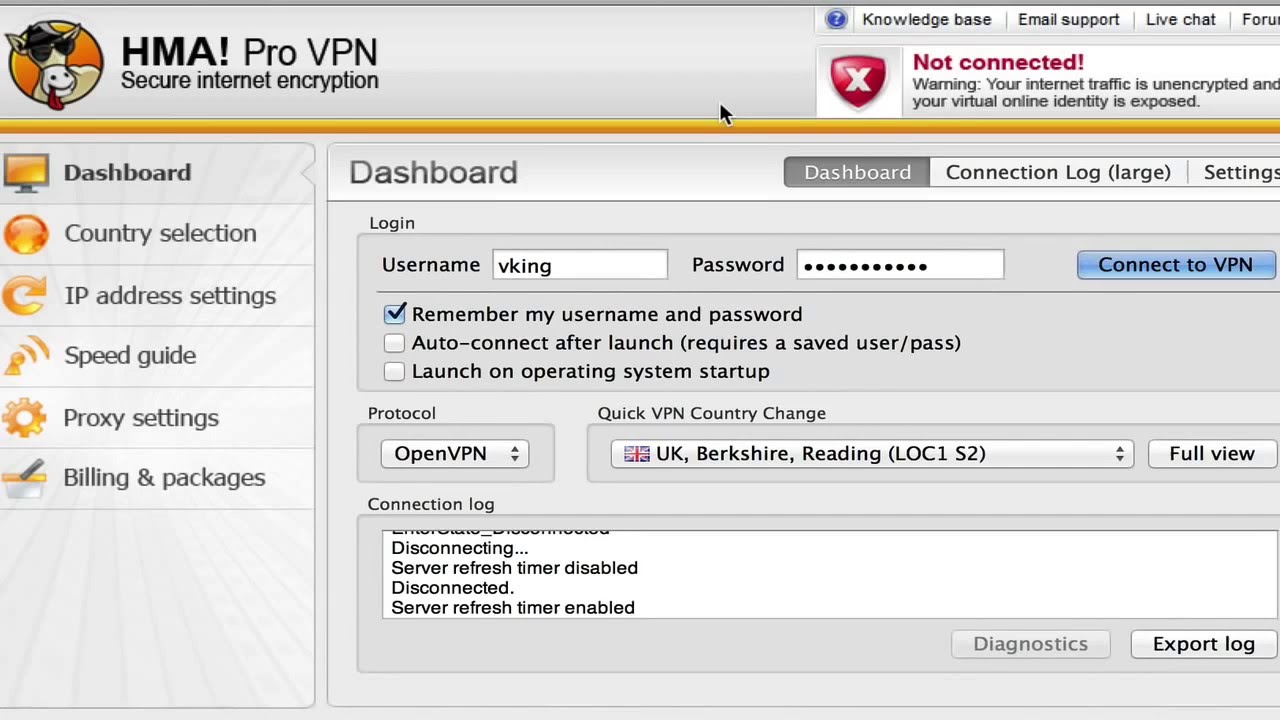The image size is (1280, 720).
Task: Click the Connect to VPN button
Action: coord(1175,265)
